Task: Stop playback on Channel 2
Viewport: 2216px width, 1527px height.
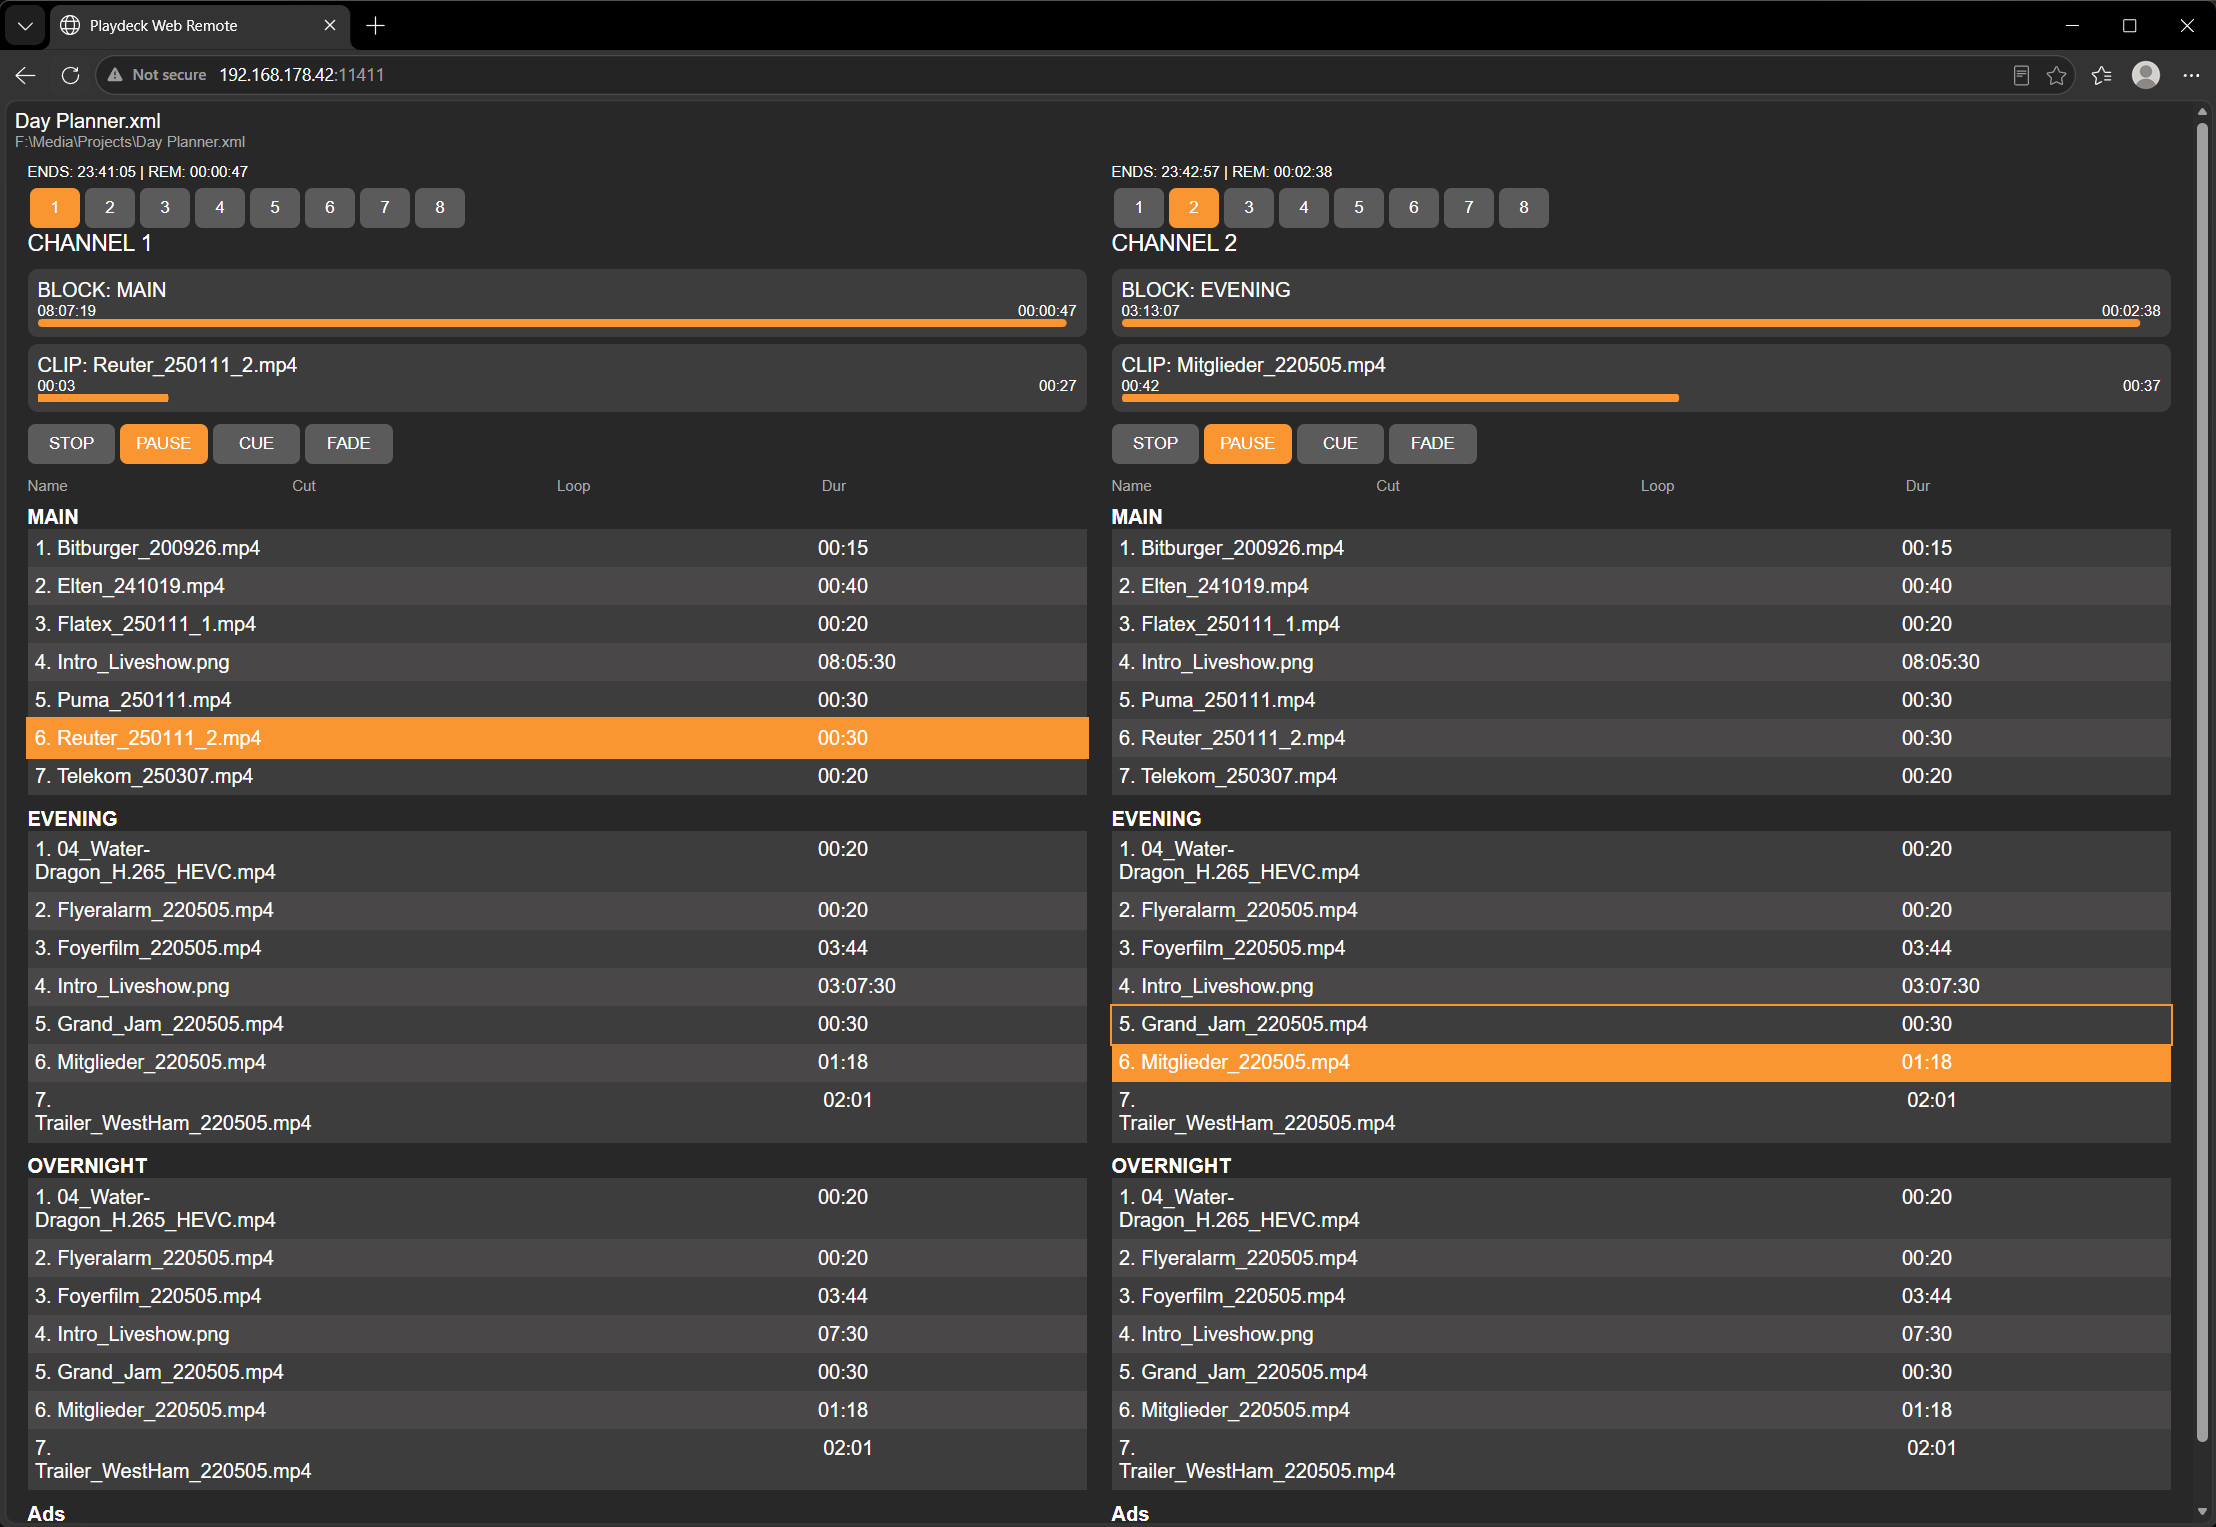Action: [1156, 444]
